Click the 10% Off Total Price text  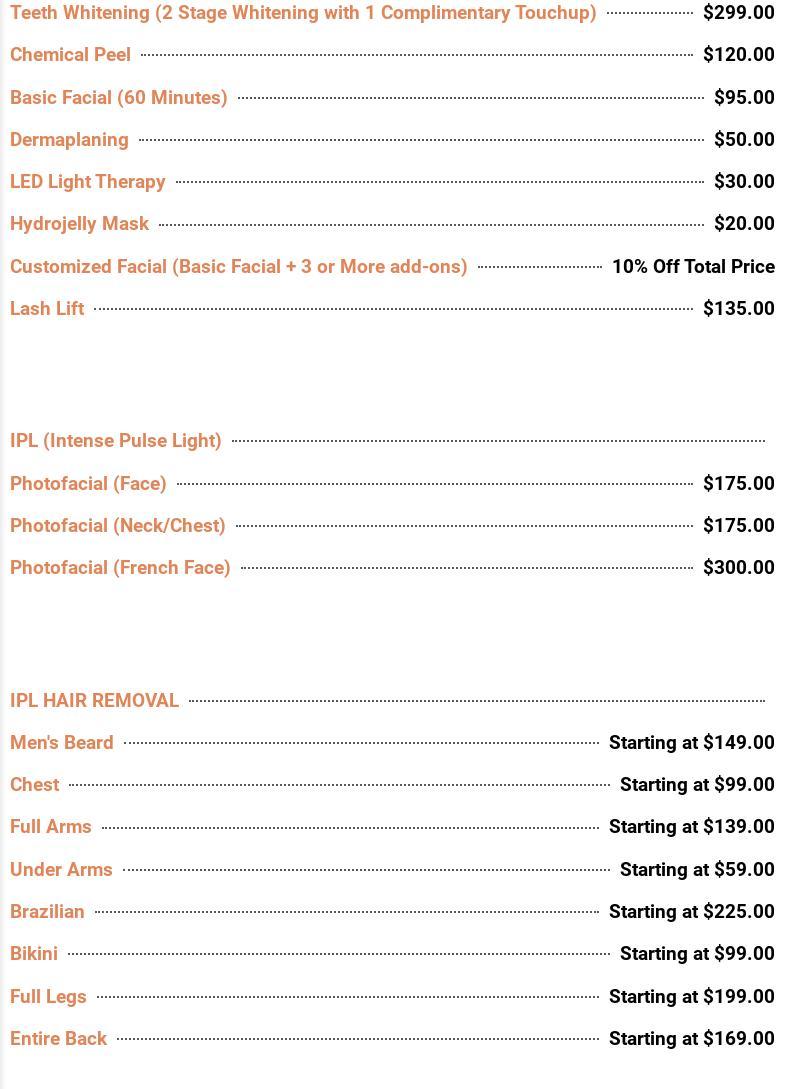pyautogui.click(x=693, y=267)
